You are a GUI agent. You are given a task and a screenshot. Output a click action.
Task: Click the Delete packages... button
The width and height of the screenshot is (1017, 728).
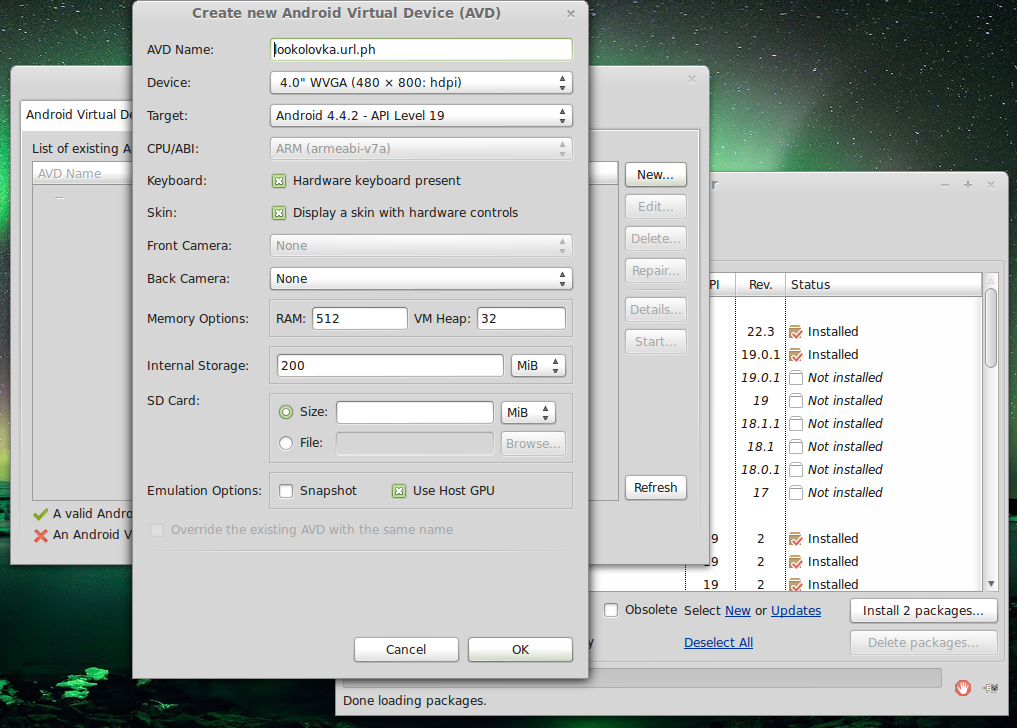pyautogui.click(x=923, y=643)
